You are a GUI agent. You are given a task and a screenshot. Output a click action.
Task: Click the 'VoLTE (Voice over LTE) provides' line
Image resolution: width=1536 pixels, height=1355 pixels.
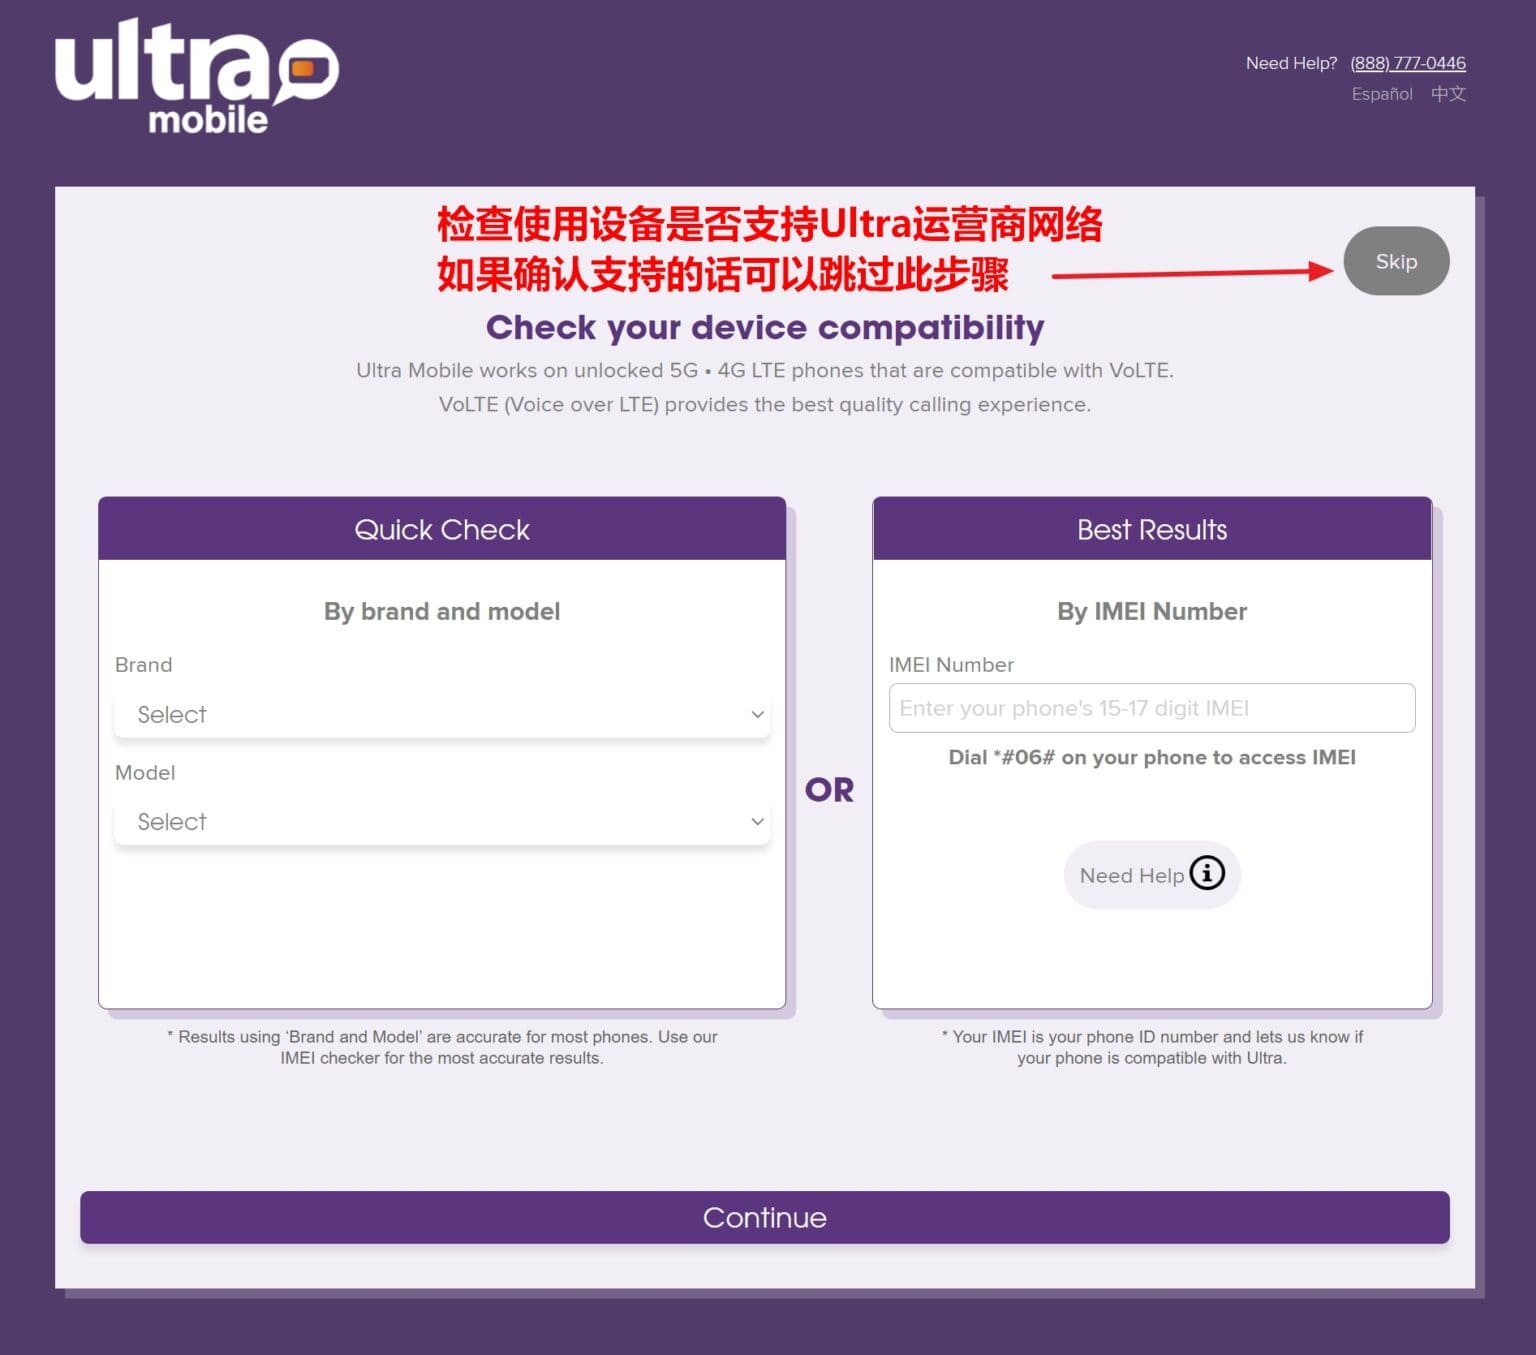tap(765, 404)
